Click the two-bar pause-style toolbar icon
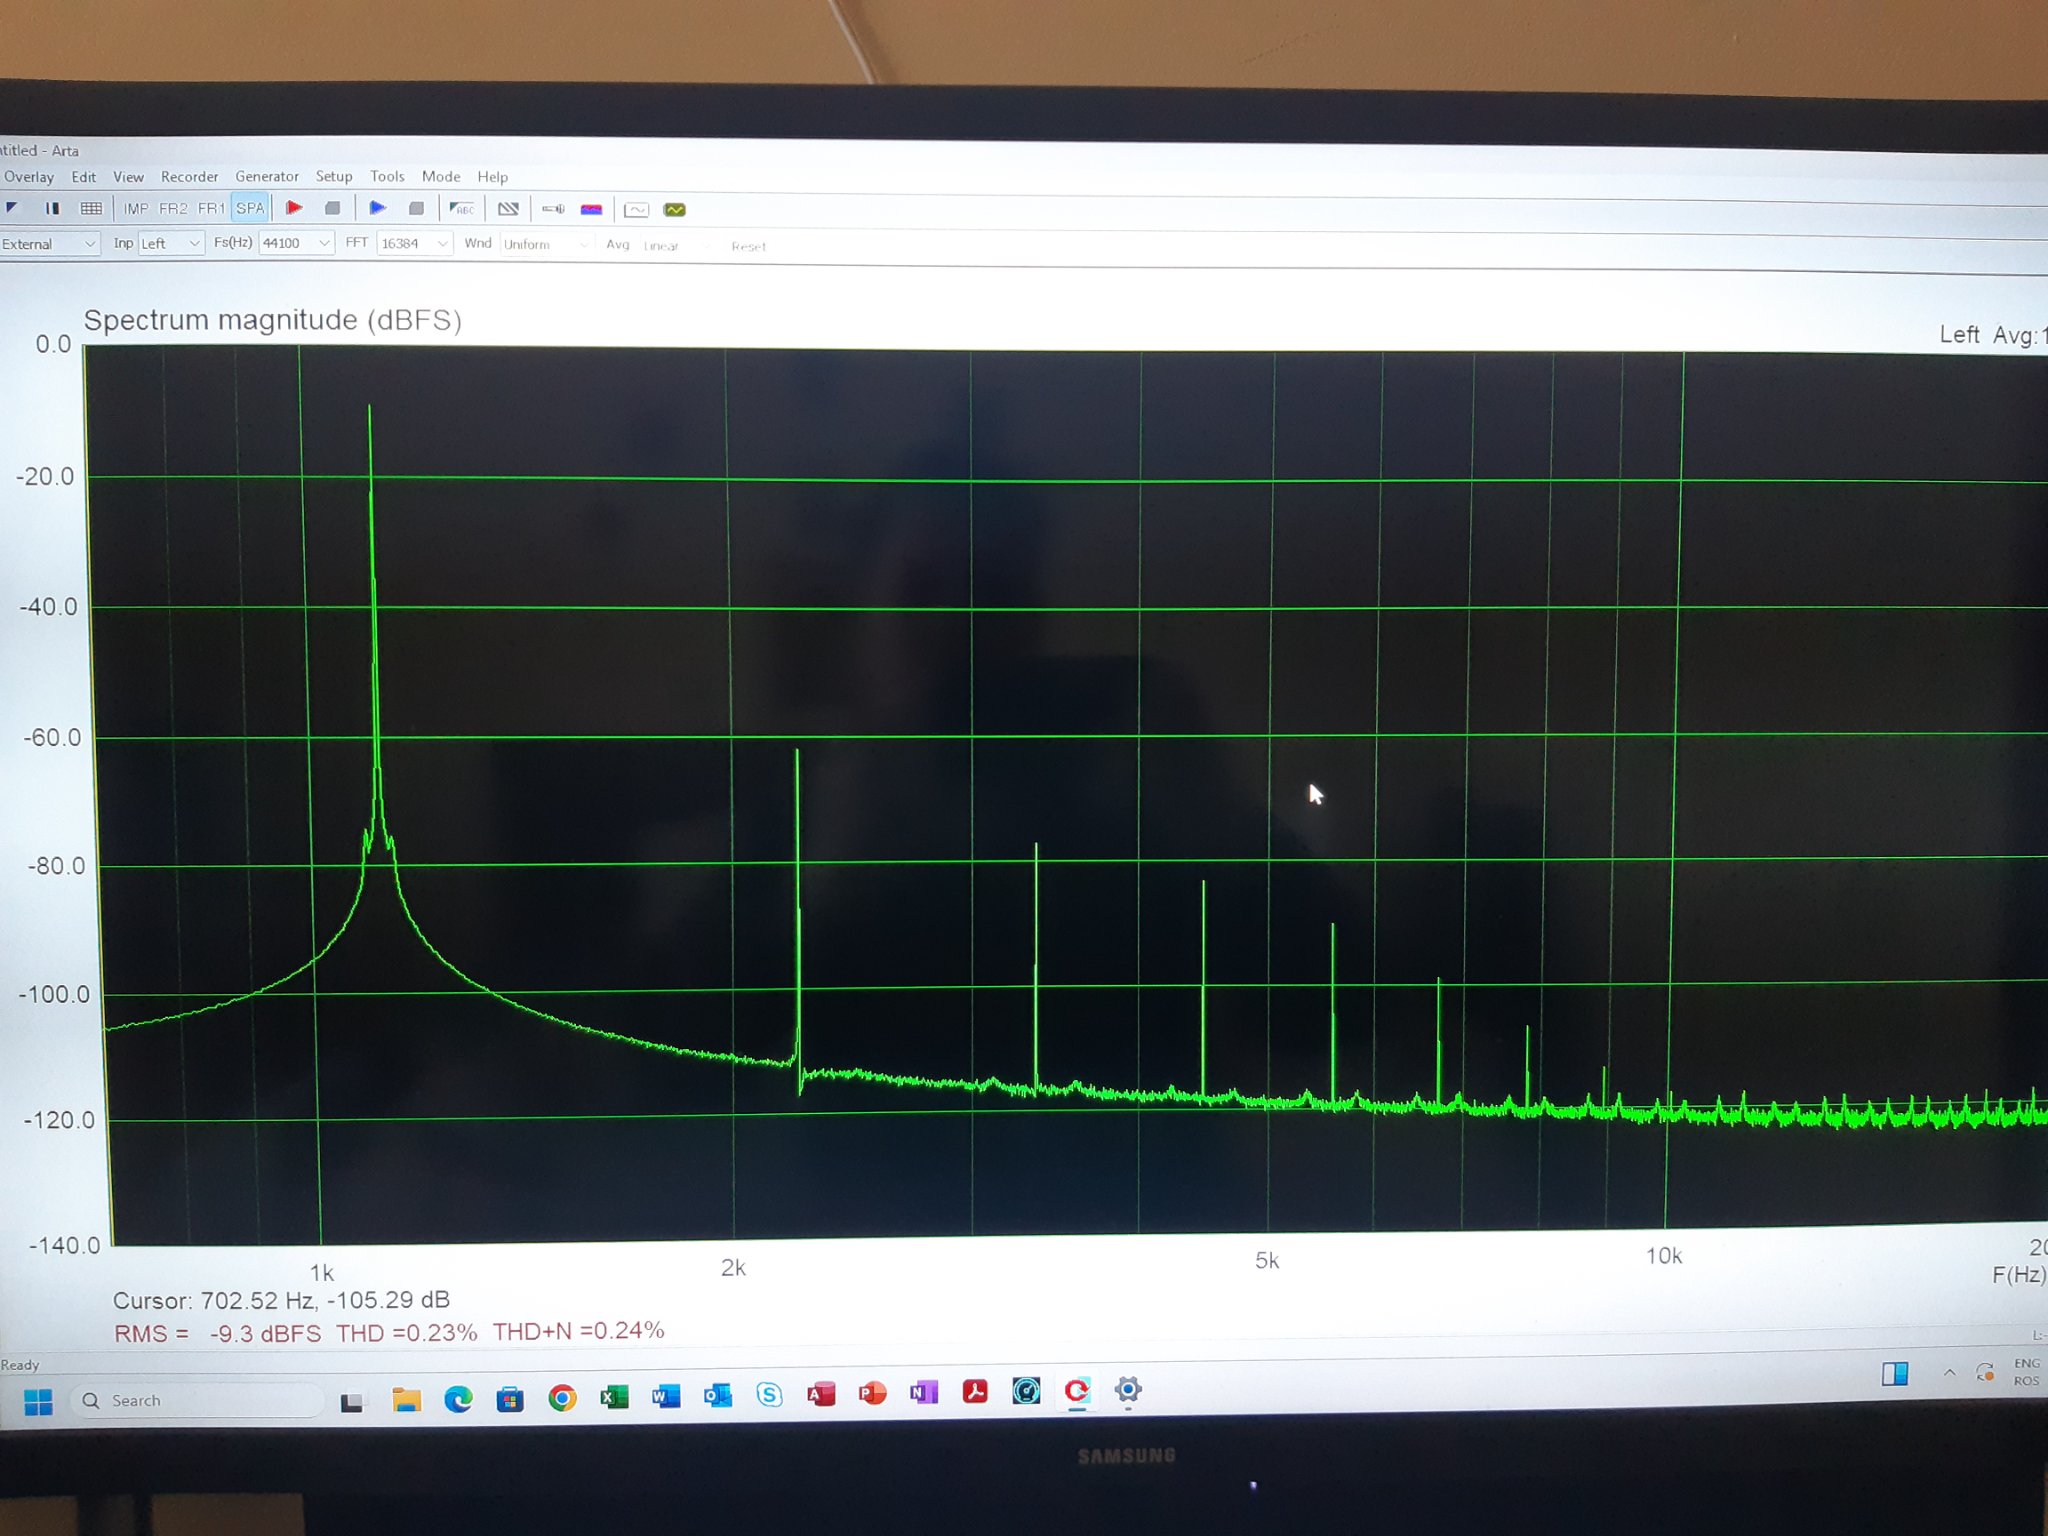 click(x=52, y=208)
